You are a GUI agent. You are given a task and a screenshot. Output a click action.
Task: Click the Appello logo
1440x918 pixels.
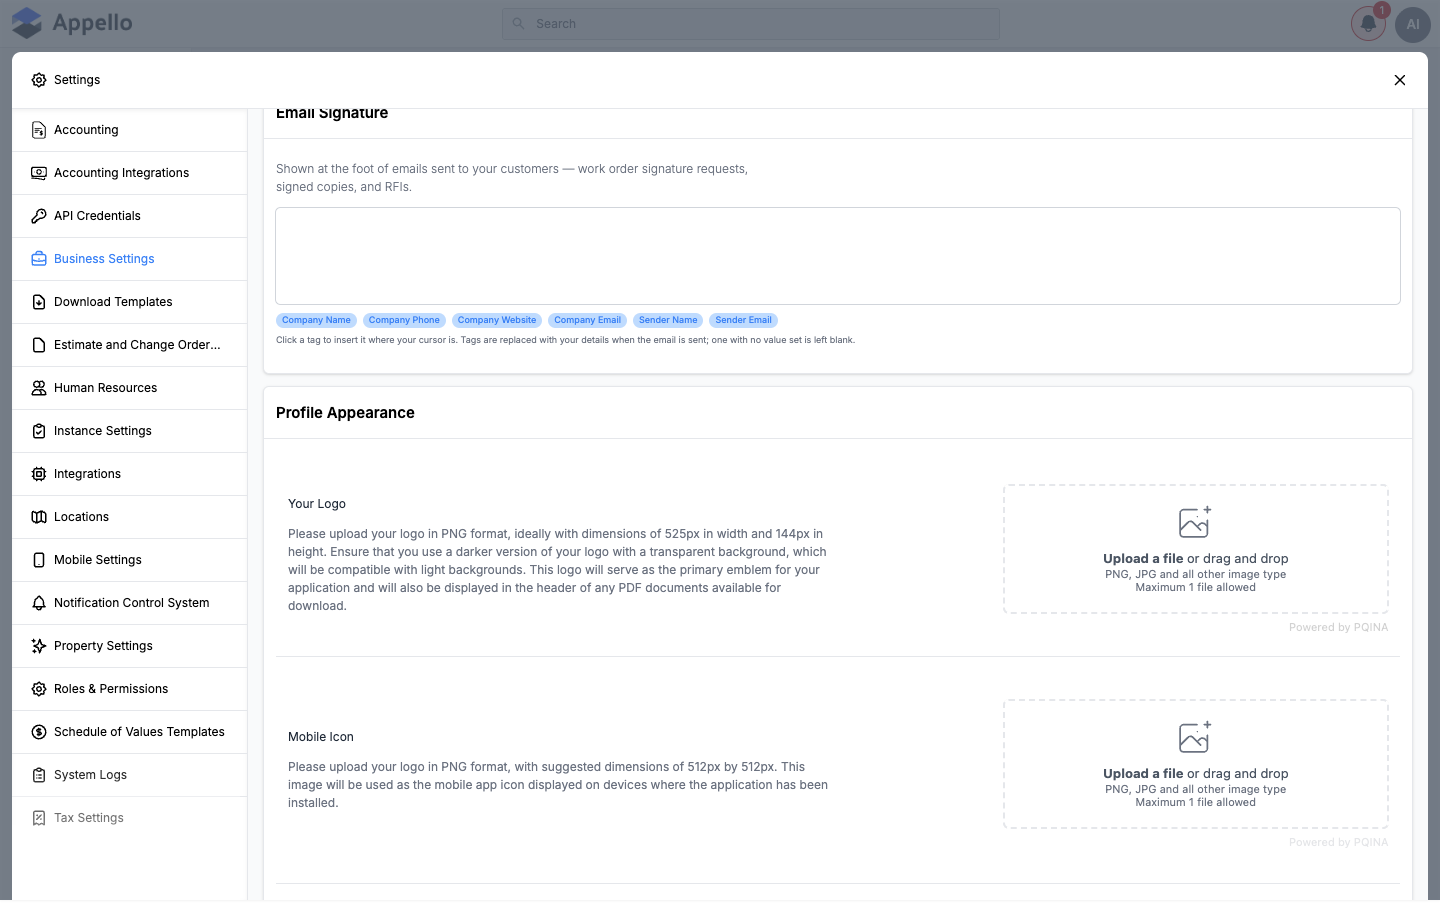pos(72,23)
